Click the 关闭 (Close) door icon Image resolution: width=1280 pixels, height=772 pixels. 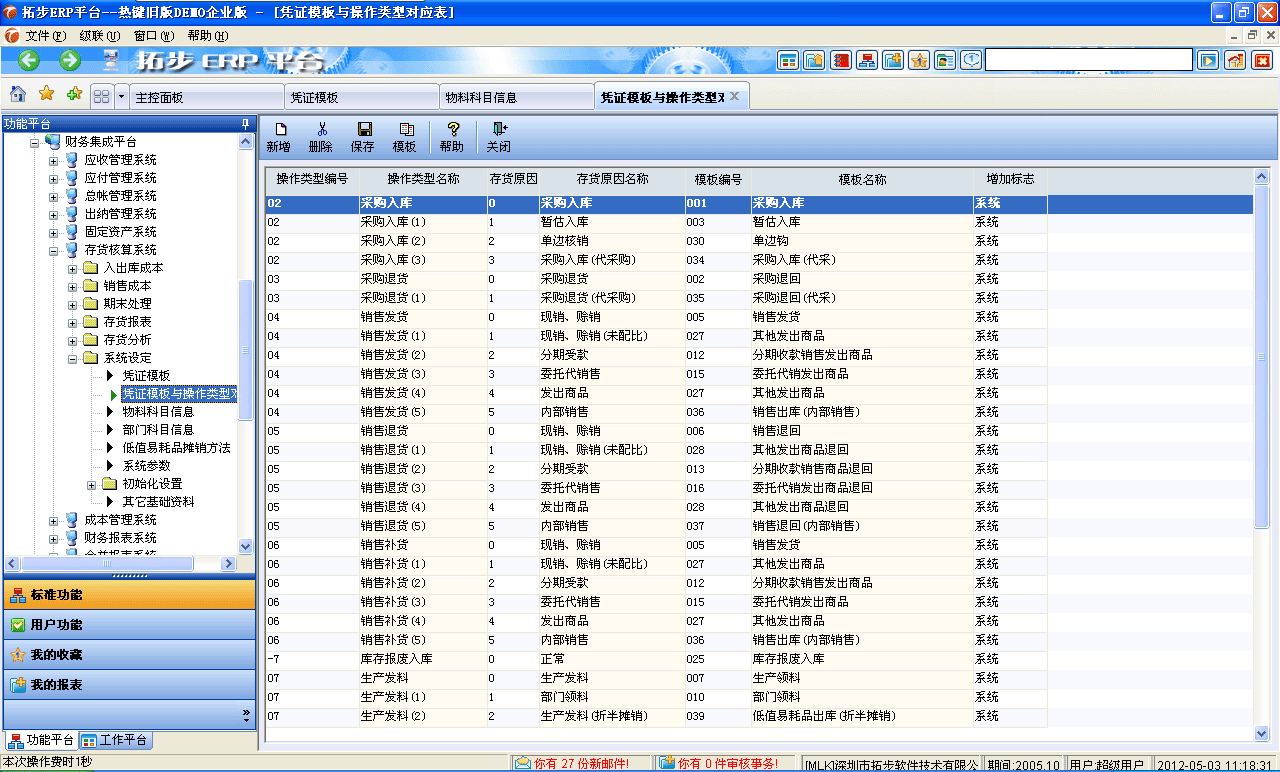pos(498,136)
